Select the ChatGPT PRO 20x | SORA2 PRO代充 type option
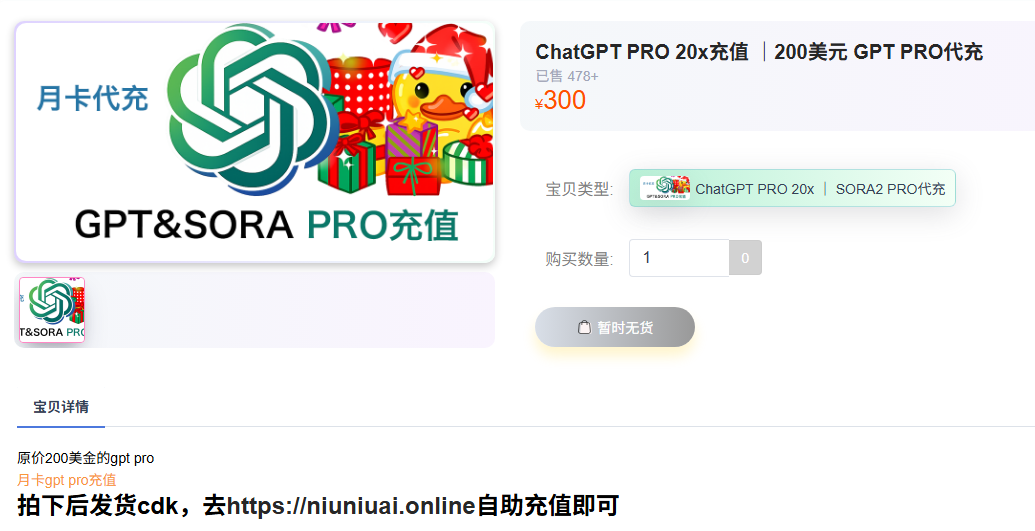1035x531 pixels. 792,188
